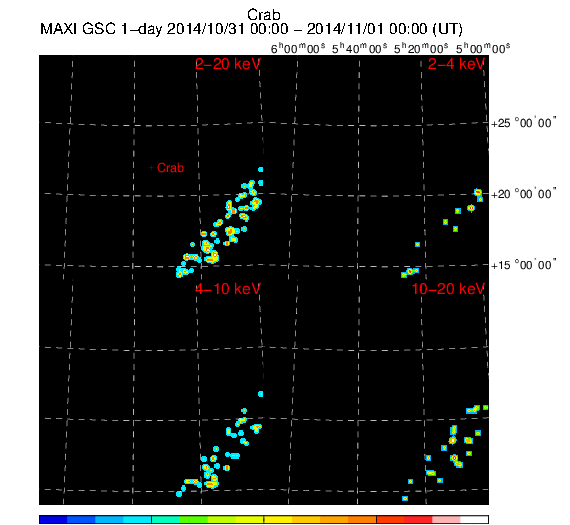Image resolution: width=570 pixels, height=525 pixels.
Task: Click the dark blue end of colorbar
Action: pos(53,520)
